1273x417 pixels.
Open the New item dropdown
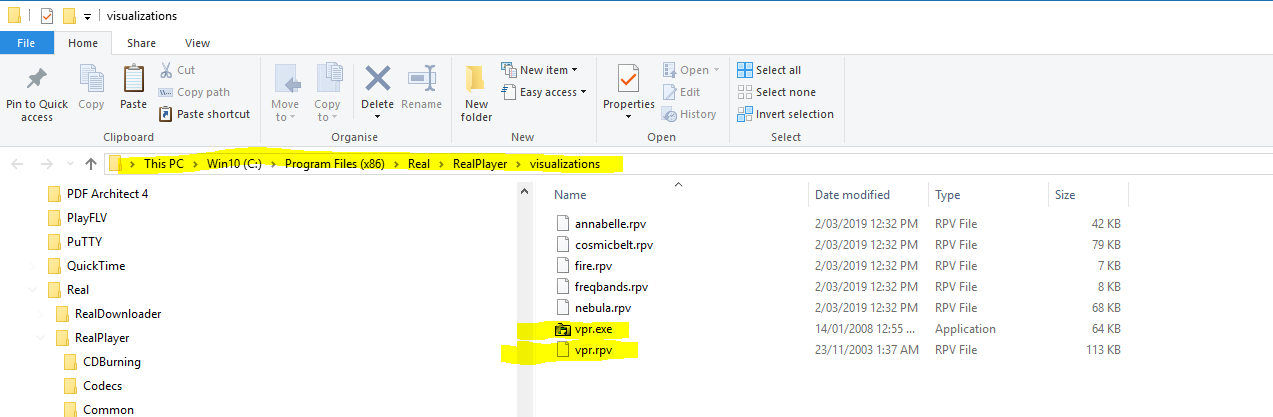click(541, 70)
